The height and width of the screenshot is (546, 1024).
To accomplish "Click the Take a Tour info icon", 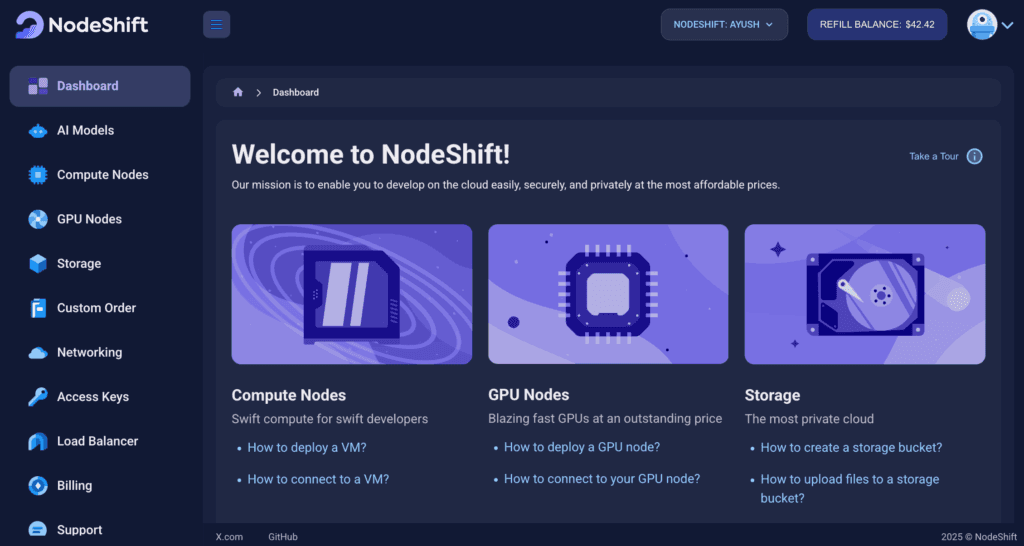I will tap(974, 156).
